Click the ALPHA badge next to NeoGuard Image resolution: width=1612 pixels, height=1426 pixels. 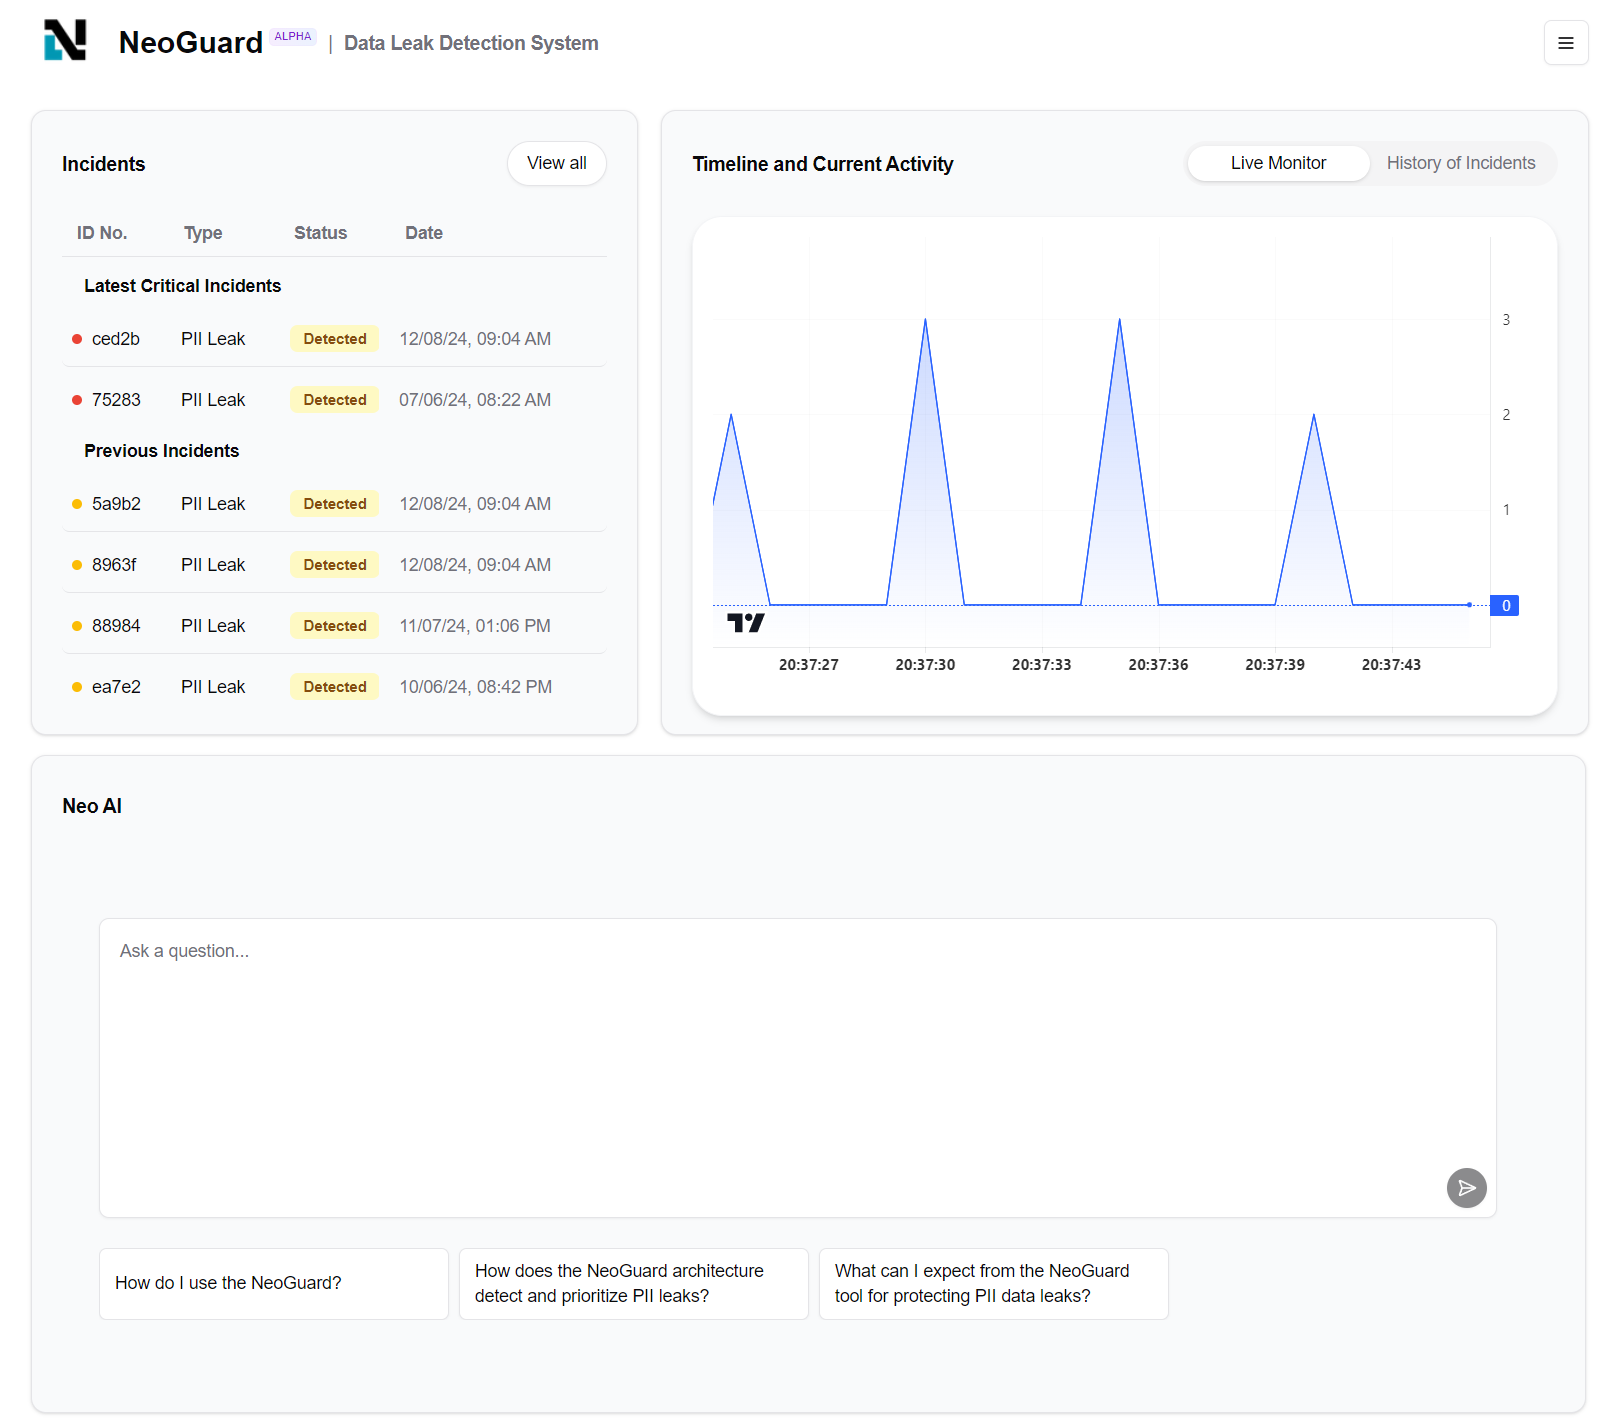[293, 36]
